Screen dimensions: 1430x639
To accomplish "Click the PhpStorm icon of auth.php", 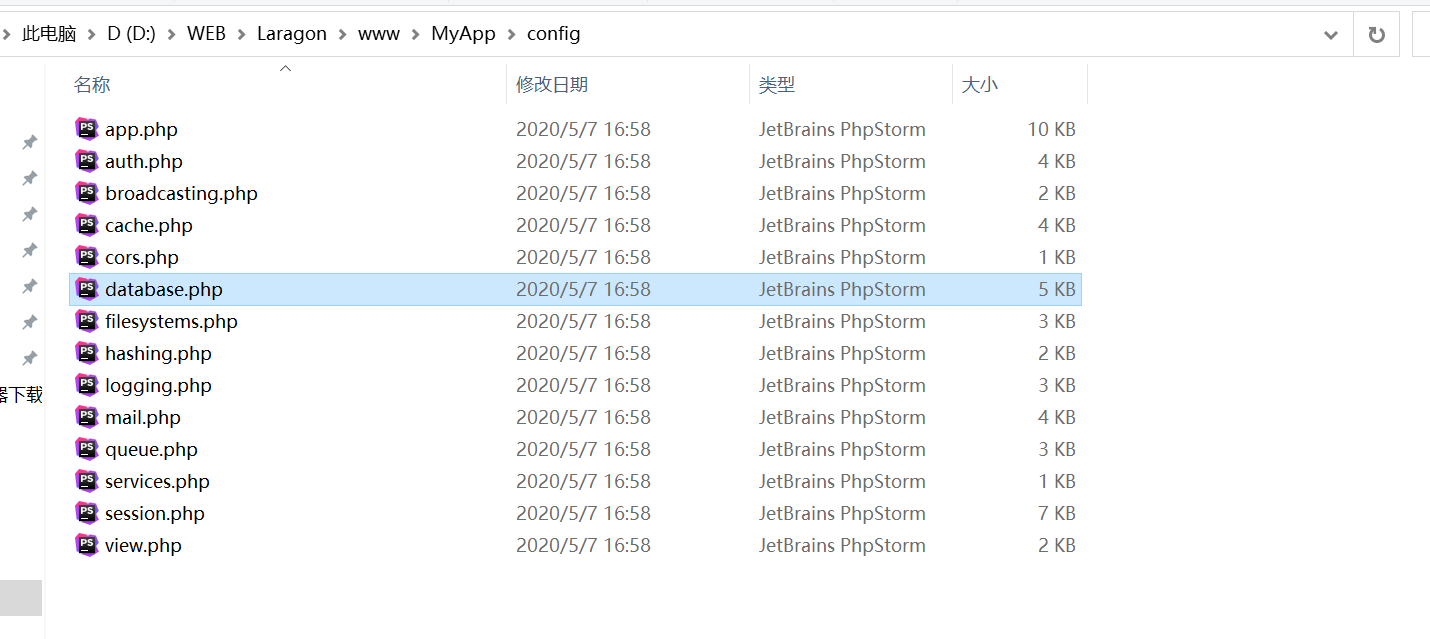I will 87,160.
